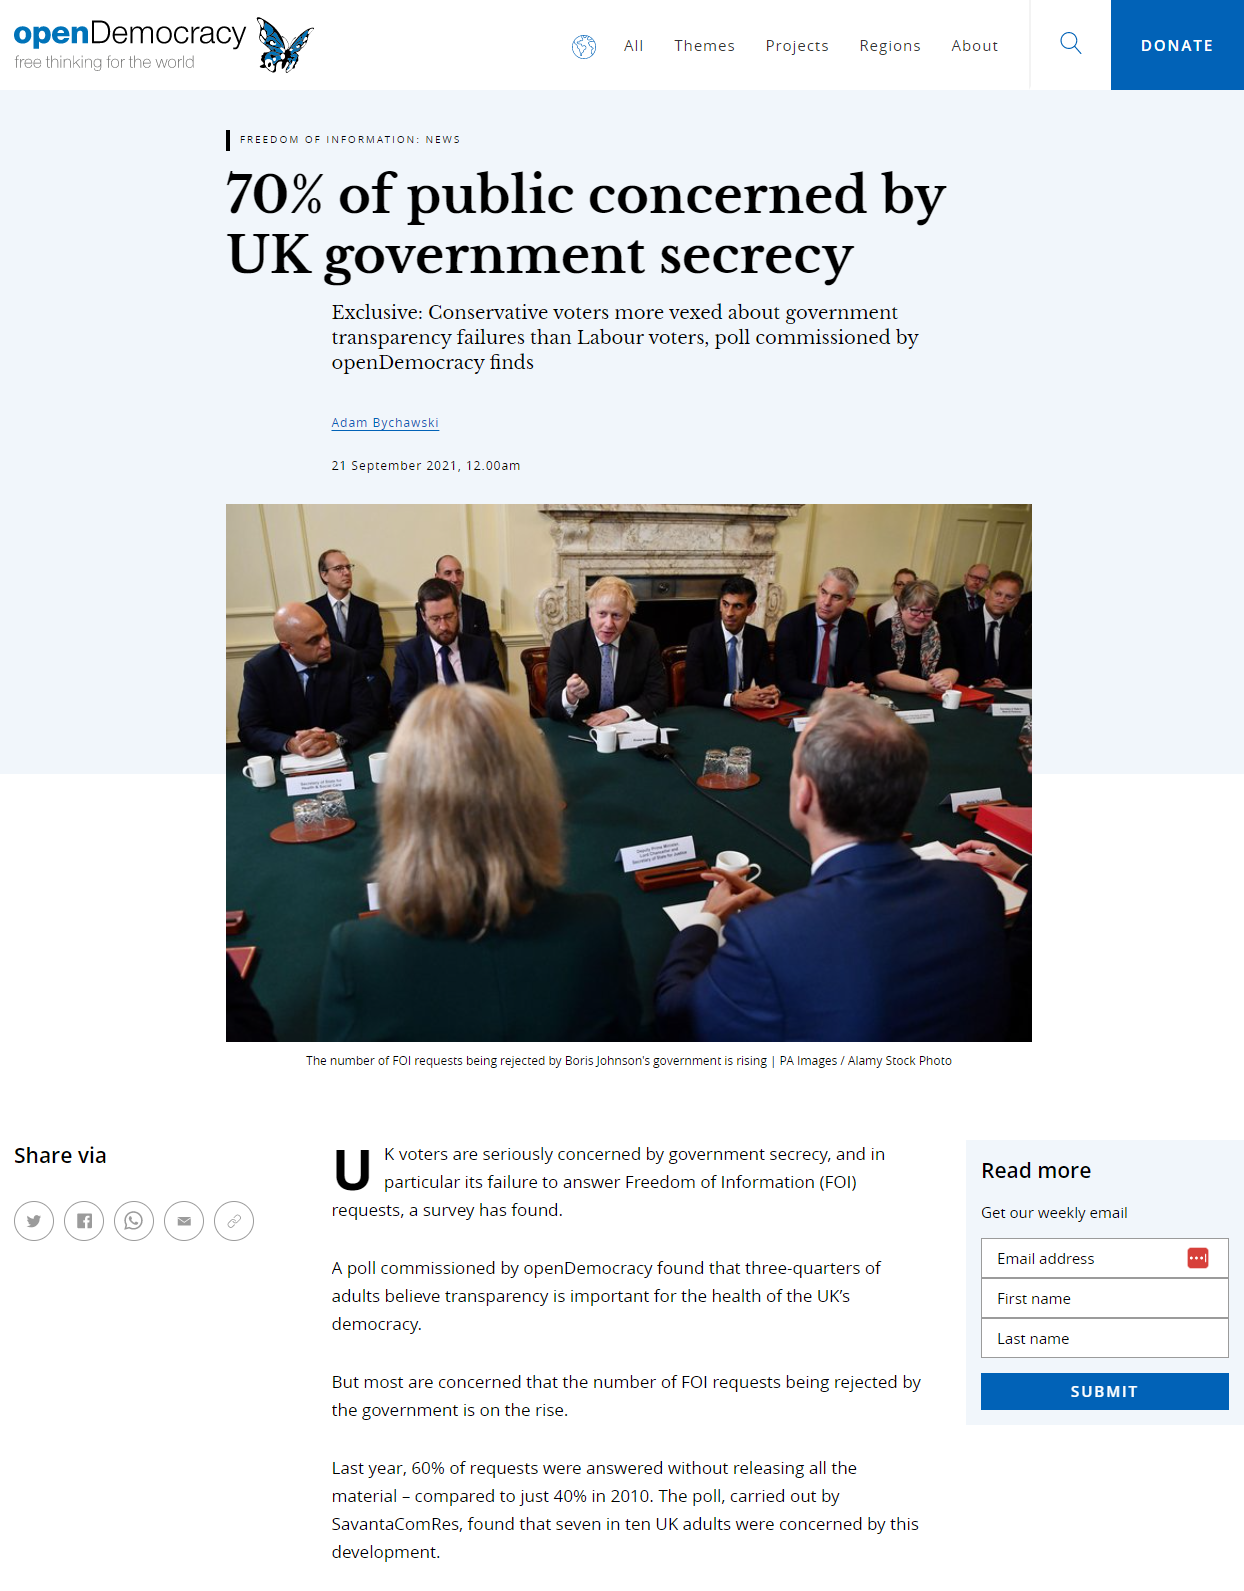Click the password manager icon in email field

click(1198, 1258)
